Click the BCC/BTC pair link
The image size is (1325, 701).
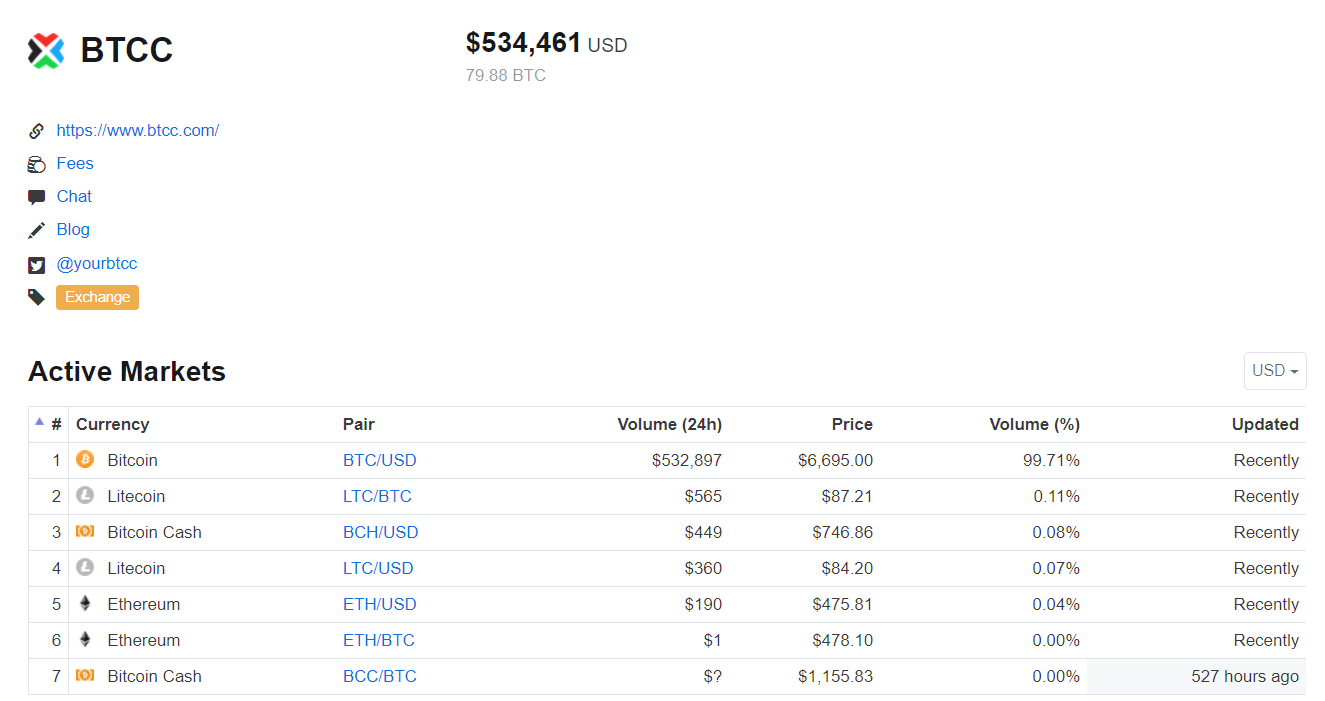[x=379, y=676]
